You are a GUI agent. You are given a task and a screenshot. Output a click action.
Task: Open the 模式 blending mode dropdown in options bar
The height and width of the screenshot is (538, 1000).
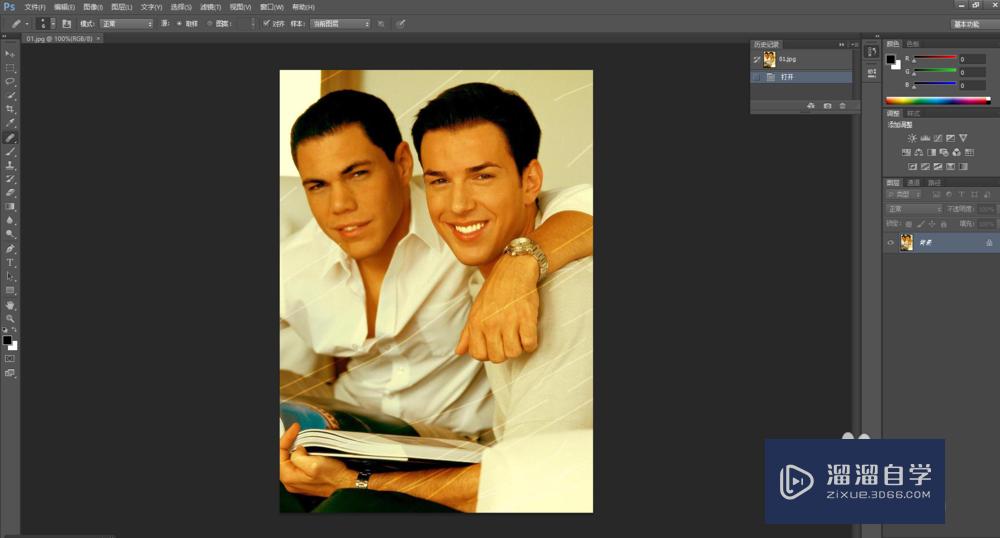[126, 23]
